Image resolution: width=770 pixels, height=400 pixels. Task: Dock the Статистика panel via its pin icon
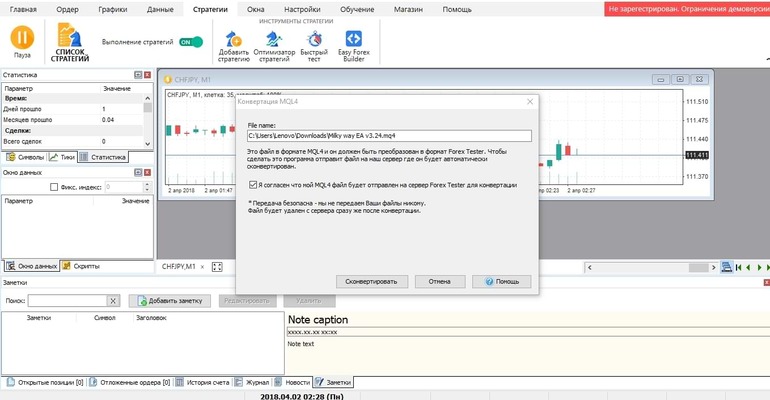(x=138, y=75)
